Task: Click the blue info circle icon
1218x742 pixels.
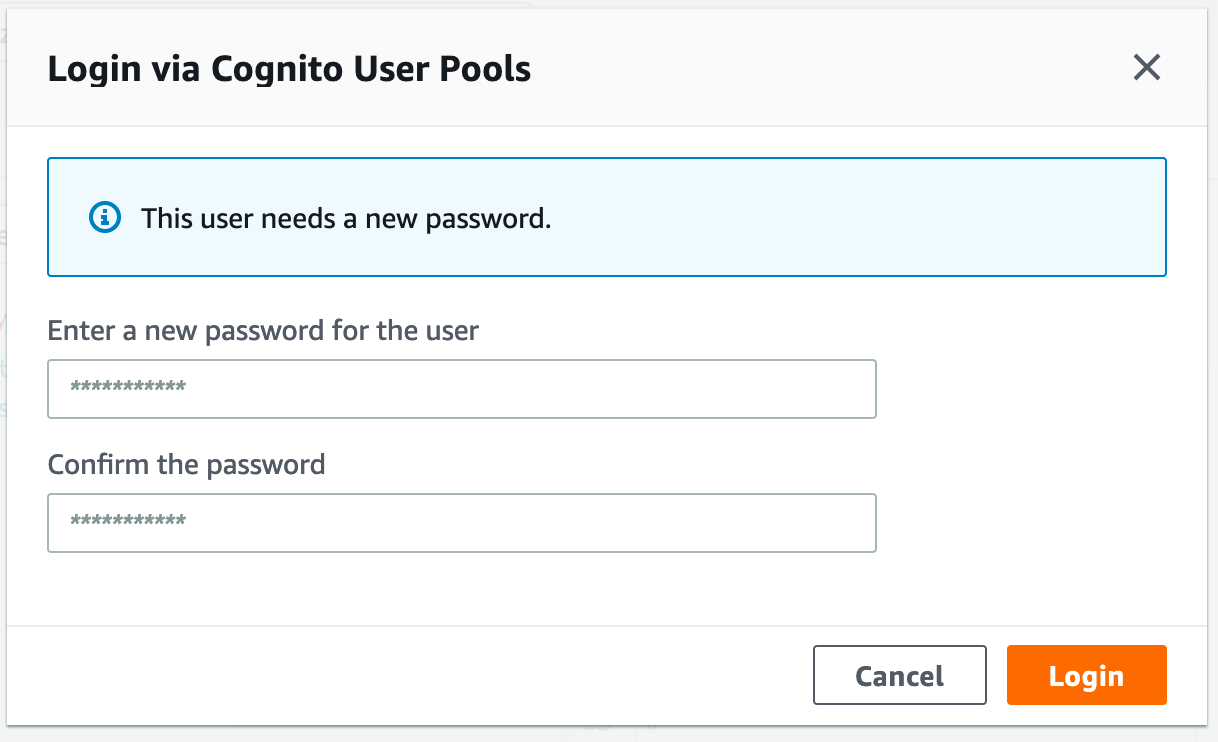Action: tap(105, 217)
